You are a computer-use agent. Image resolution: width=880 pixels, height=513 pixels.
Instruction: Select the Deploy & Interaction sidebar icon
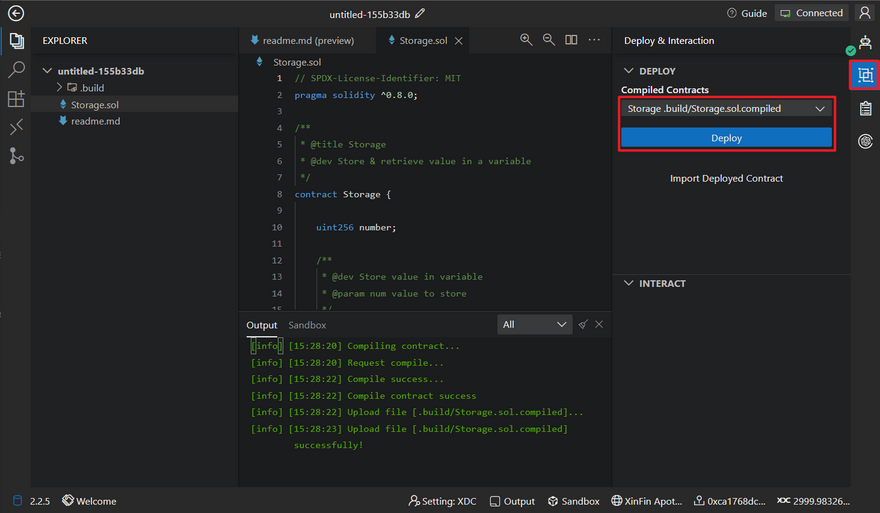(x=865, y=75)
